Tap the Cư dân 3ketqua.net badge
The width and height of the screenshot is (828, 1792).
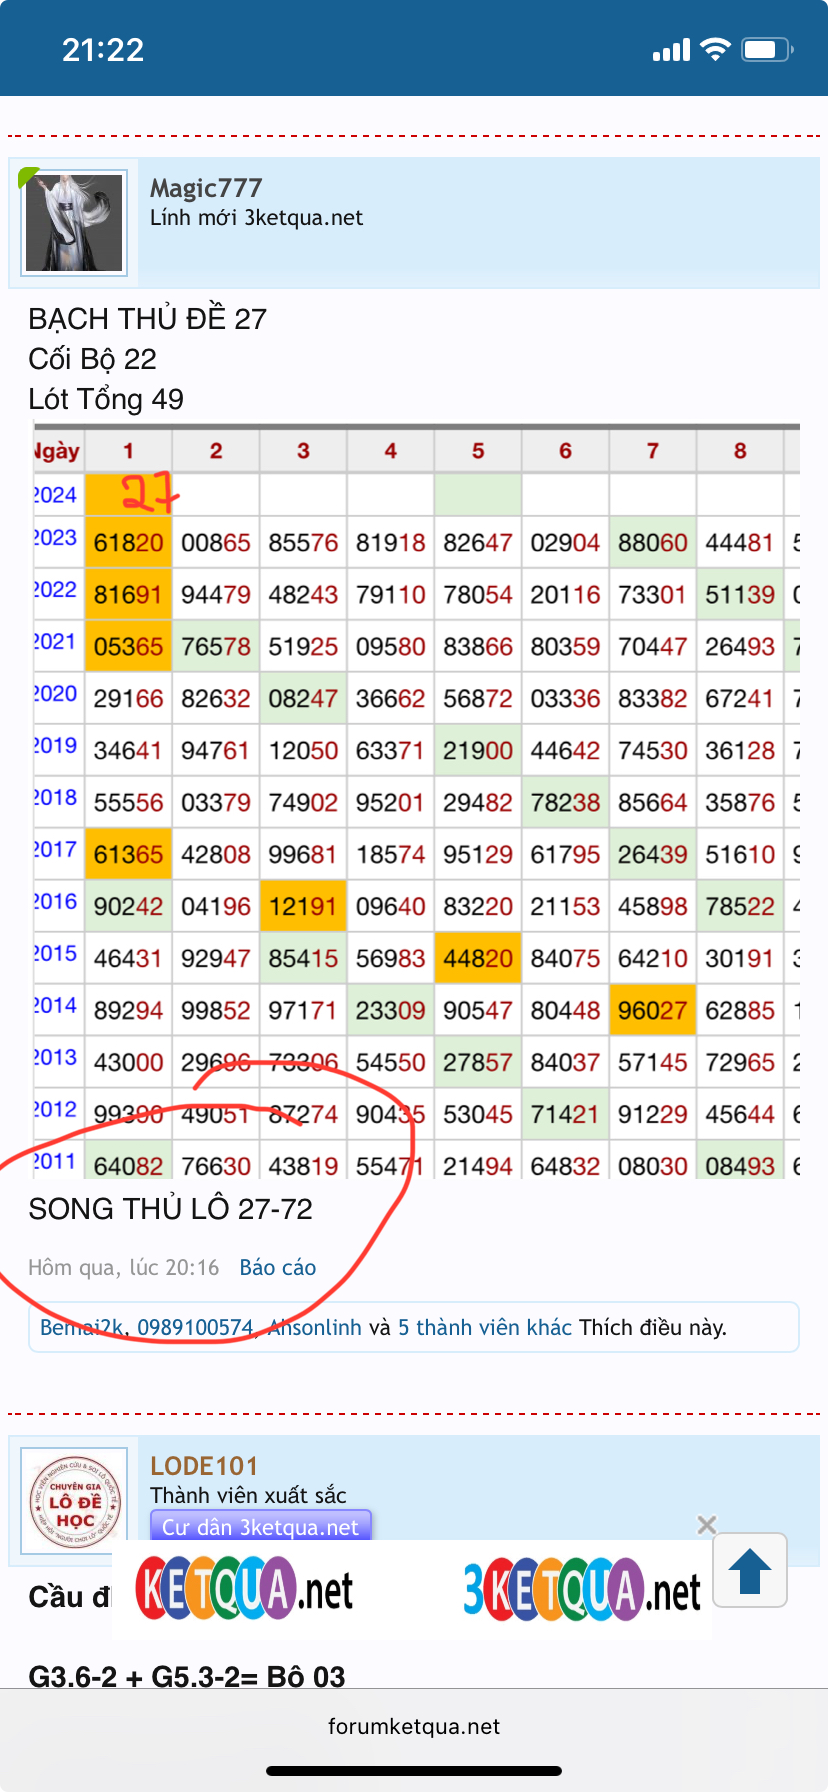click(260, 1527)
